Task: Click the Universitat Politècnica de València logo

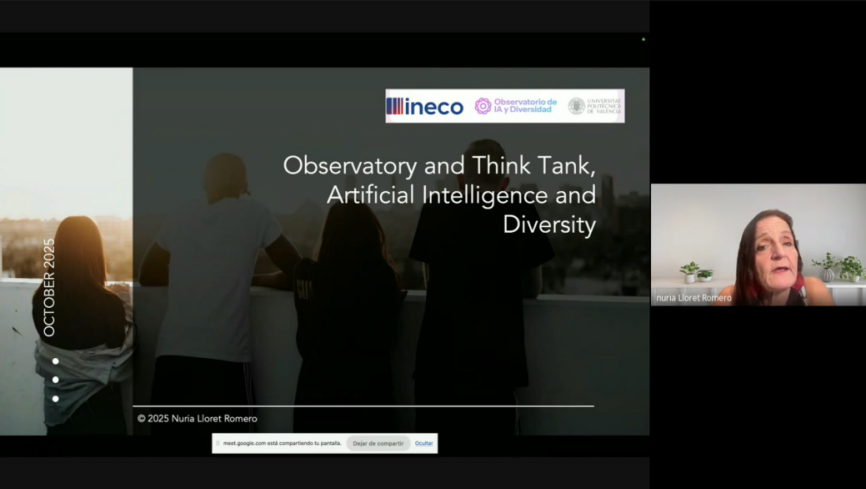Action: click(595, 106)
